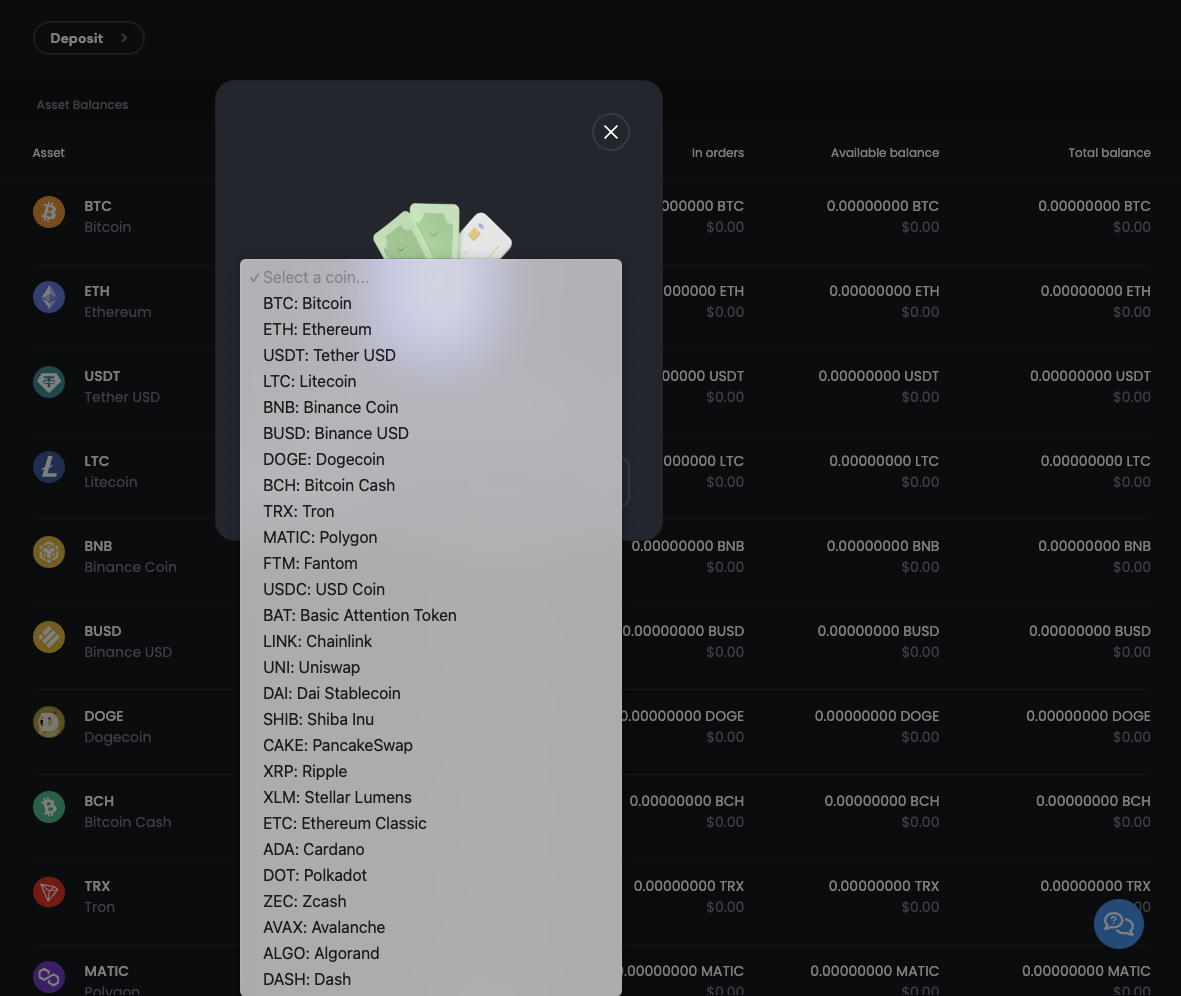Choose CAKE: PancakeSwap from list
Viewport: 1181px width, 996px height.
pyautogui.click(x=431, y=745)
